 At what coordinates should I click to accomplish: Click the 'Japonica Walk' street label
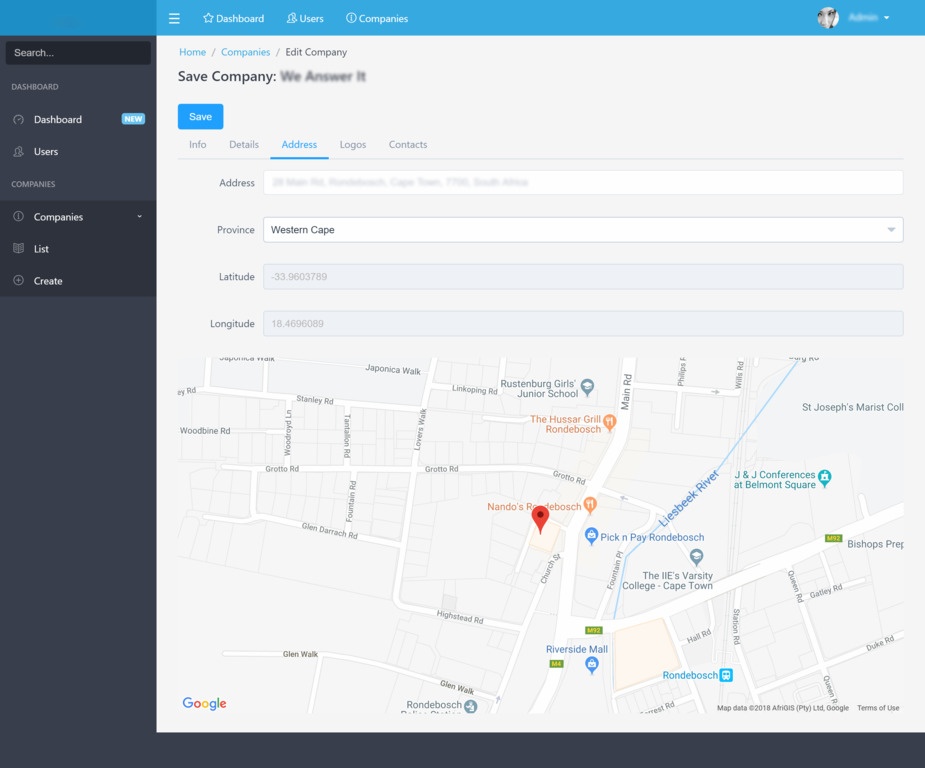[393, 369]
